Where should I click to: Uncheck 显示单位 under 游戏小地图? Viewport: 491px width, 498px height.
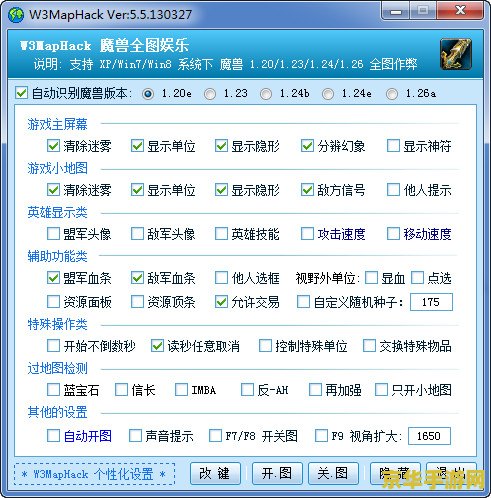pos(137,190)
